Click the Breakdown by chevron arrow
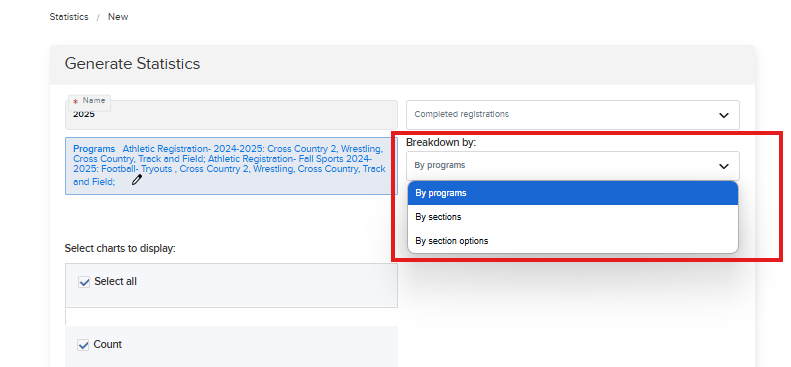Viewport: 791px width, 367px height. pyautogui.click(x=723, y=166)
